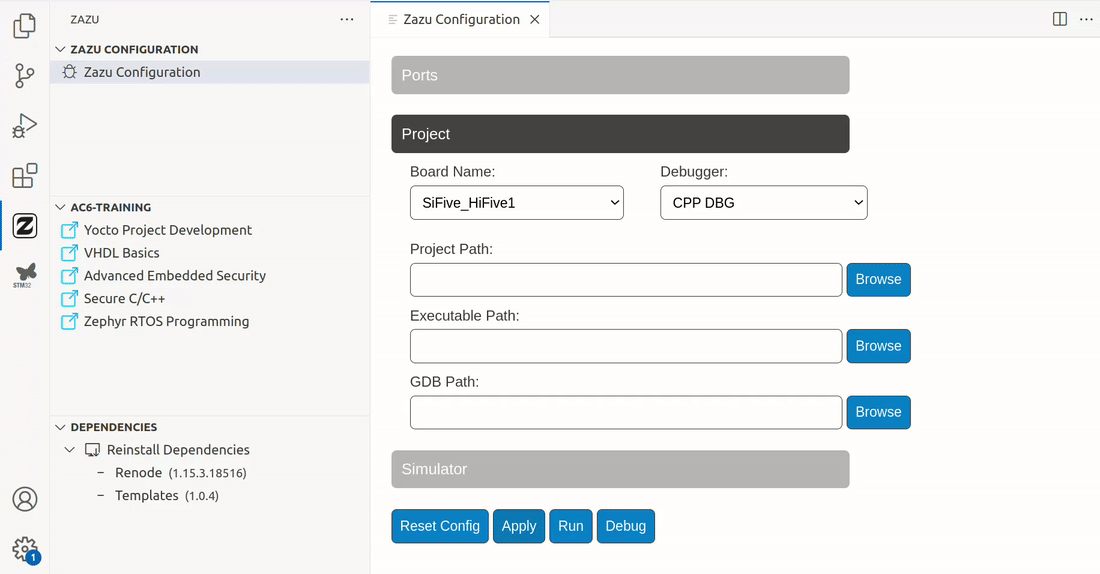
Task: Close the Zazu Configuration tab
Action: coord(535,20)
